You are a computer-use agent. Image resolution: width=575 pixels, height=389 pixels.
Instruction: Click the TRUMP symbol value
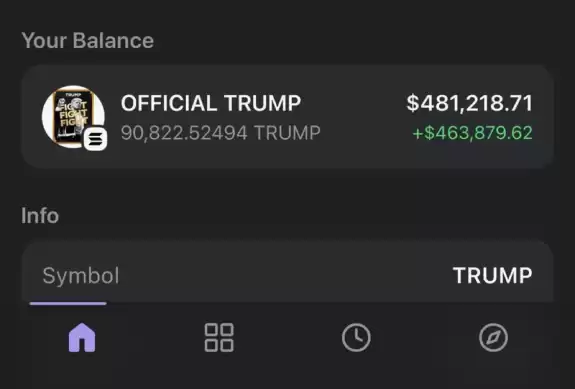(x=492, y=275)
